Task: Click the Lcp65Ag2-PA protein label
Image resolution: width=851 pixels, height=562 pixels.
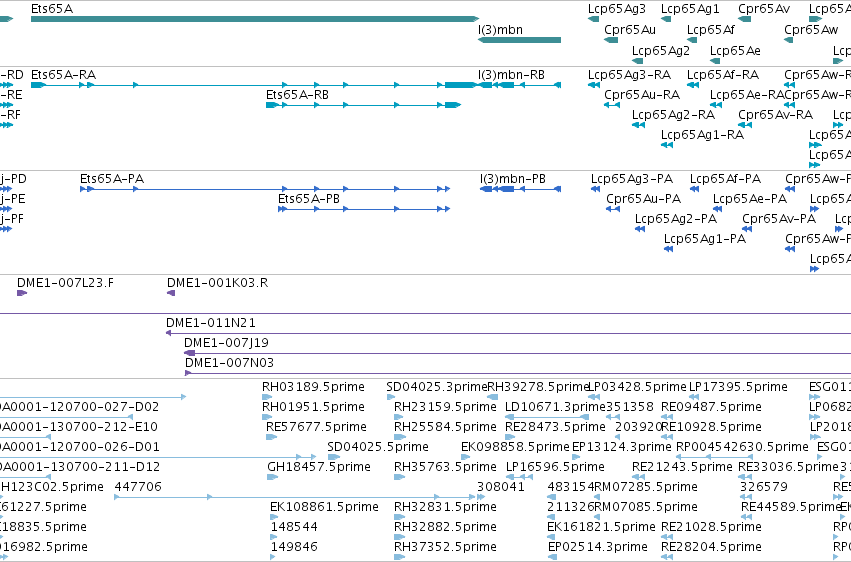Action: coord(676,219)
